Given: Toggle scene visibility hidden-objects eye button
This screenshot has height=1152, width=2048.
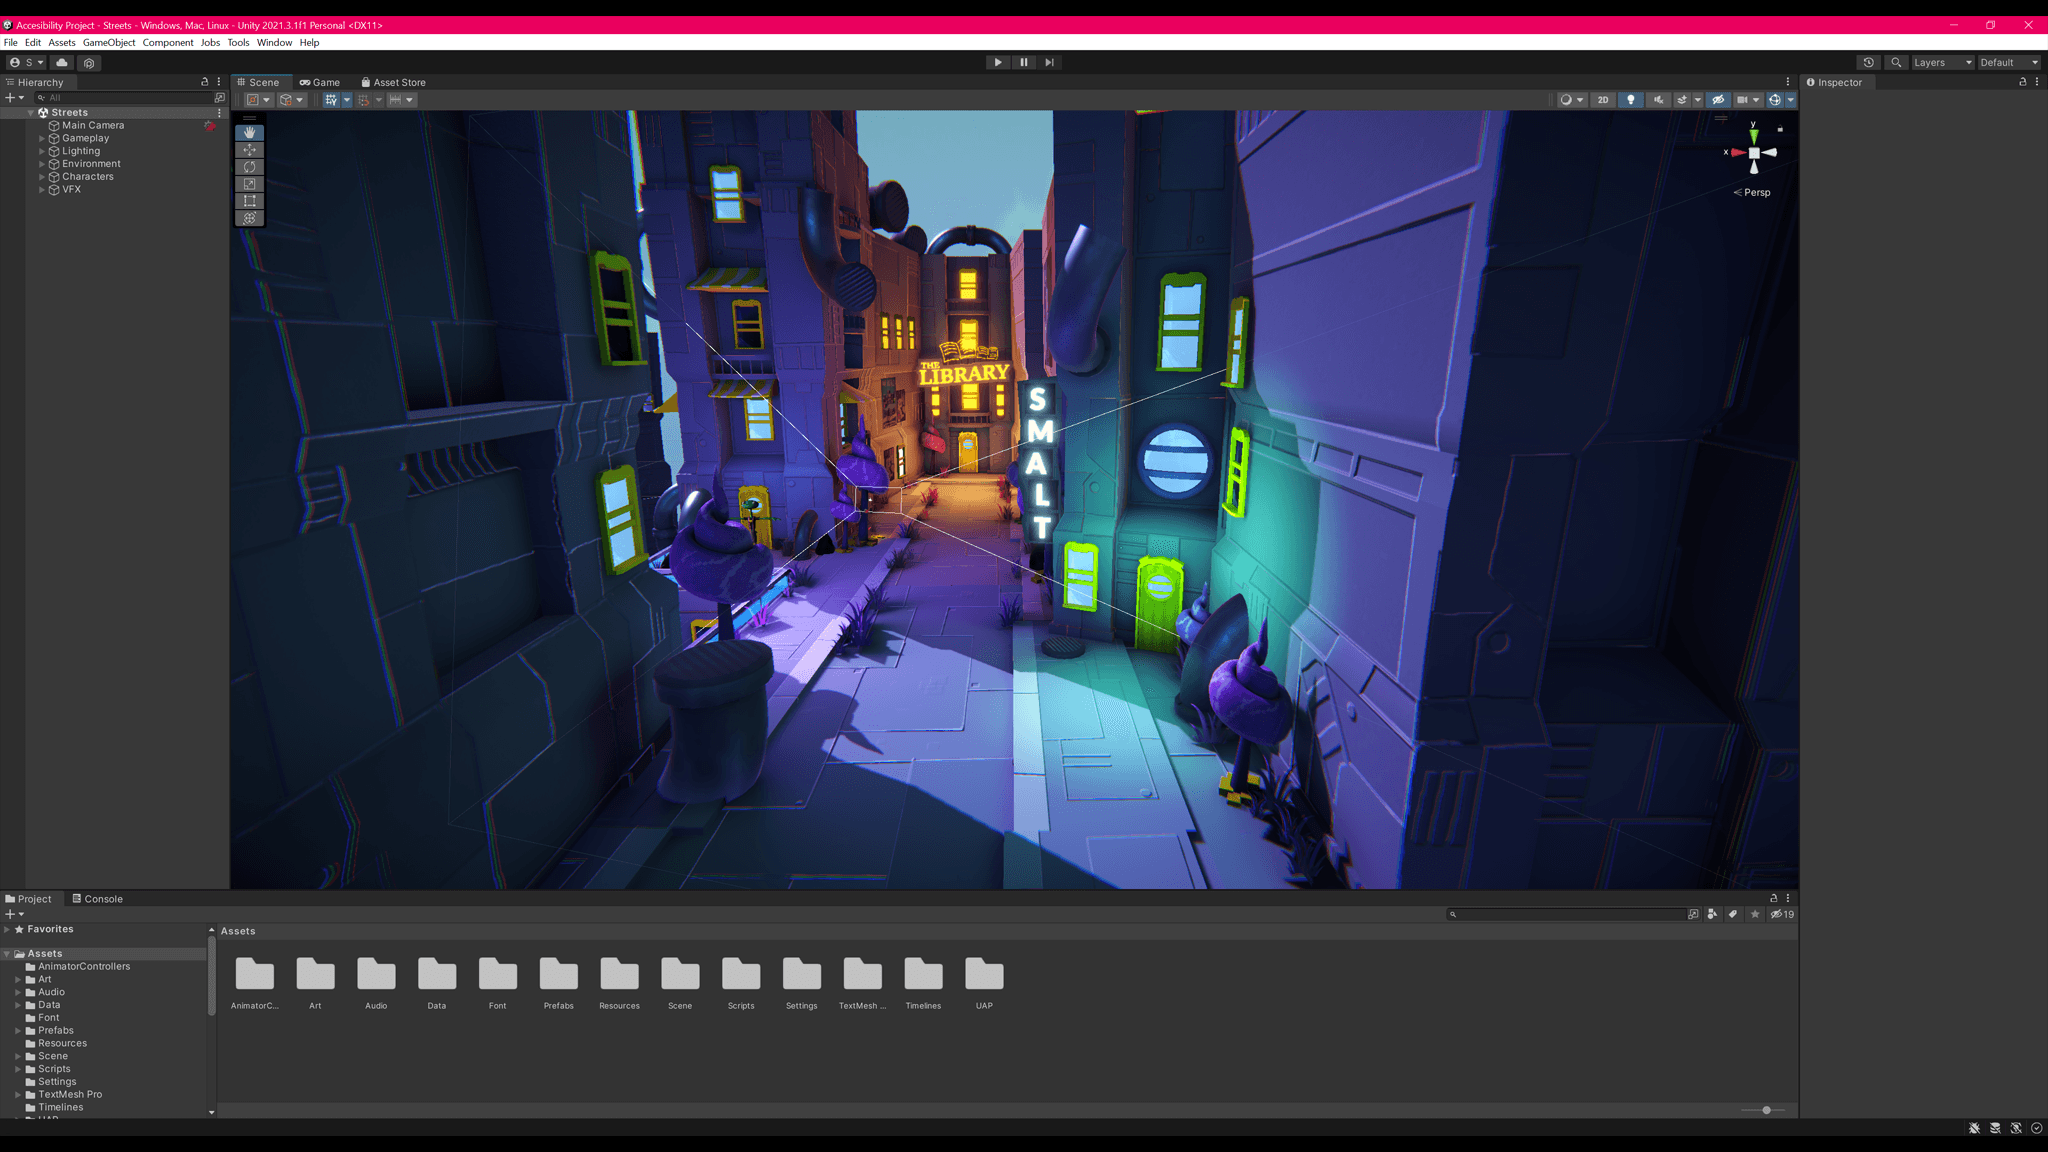Looking at the screenshot, I should (x=1718, y=100).
